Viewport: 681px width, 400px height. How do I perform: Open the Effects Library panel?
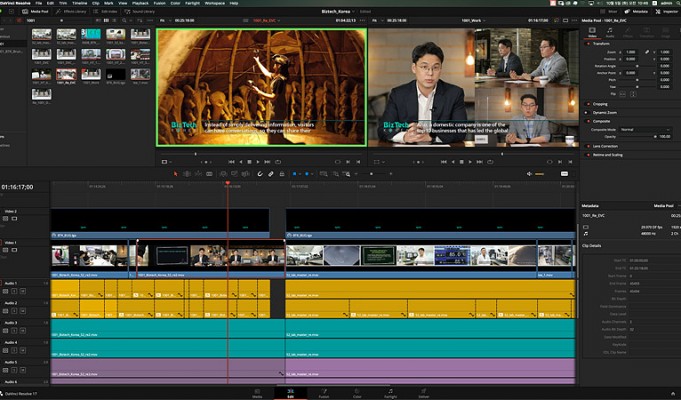71,11
